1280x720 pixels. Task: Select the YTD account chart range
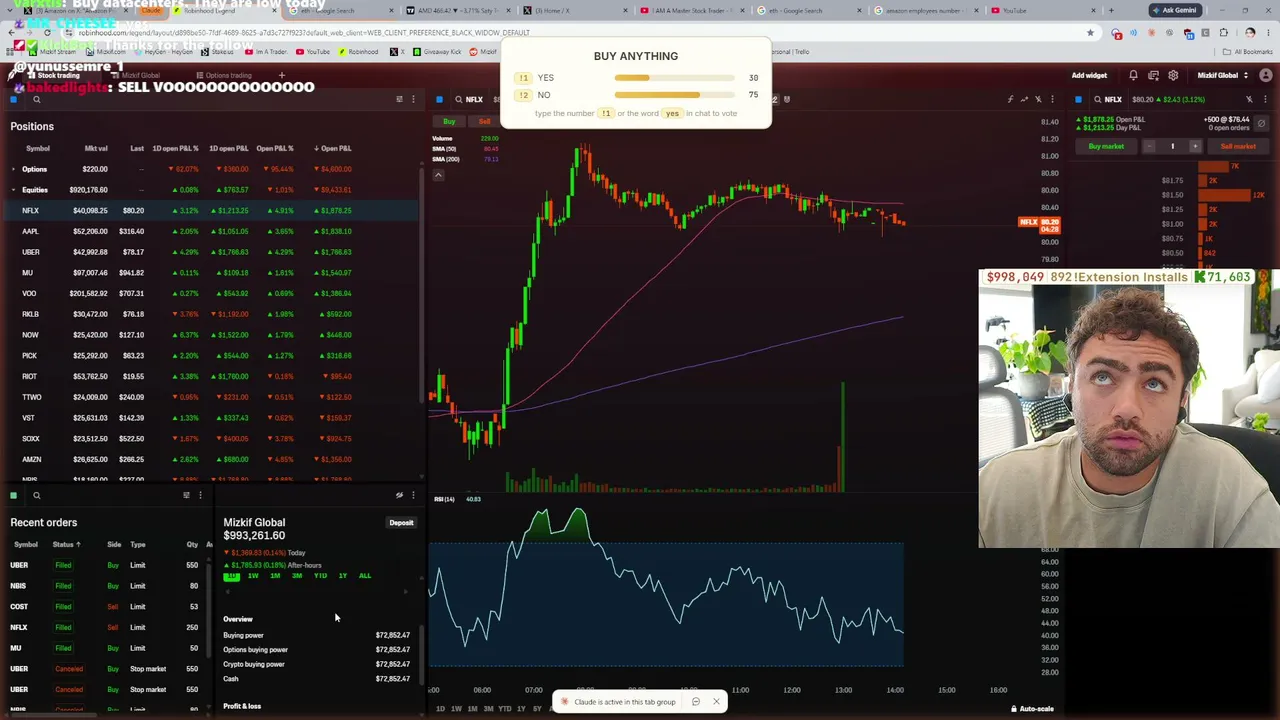(x=320, y=575)
